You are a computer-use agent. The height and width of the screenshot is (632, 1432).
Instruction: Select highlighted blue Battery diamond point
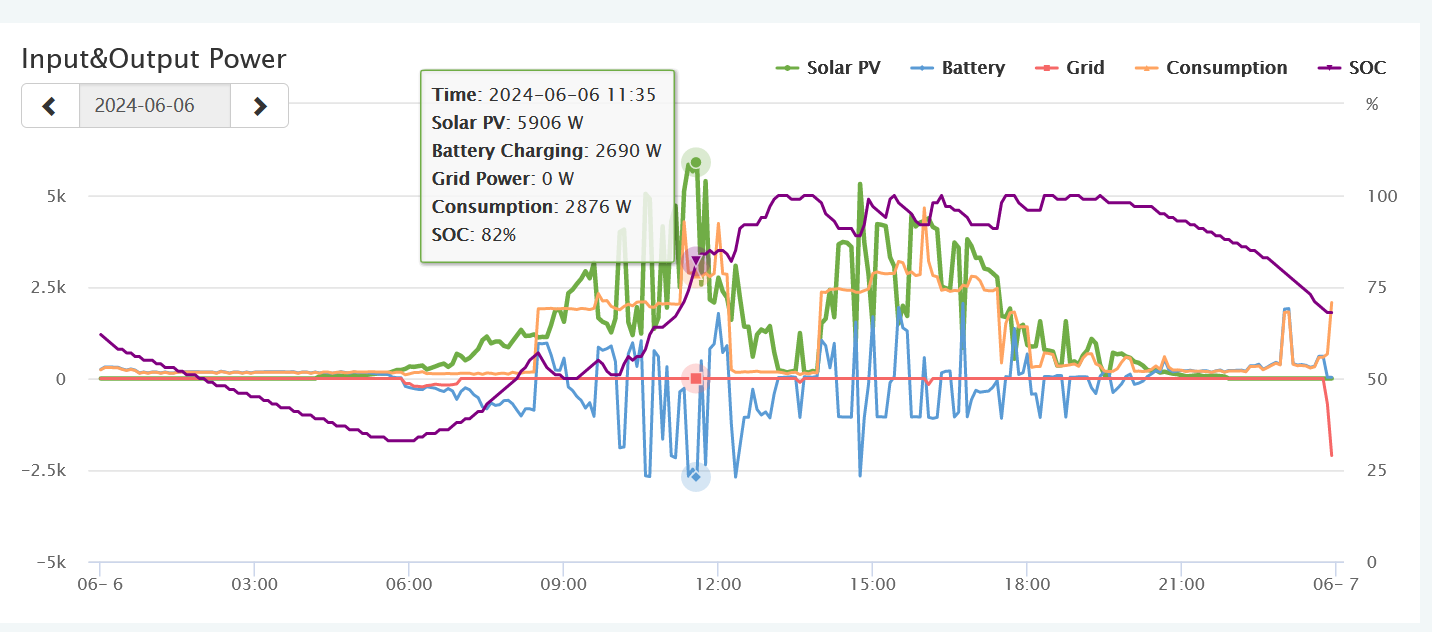tap(696, 477)
